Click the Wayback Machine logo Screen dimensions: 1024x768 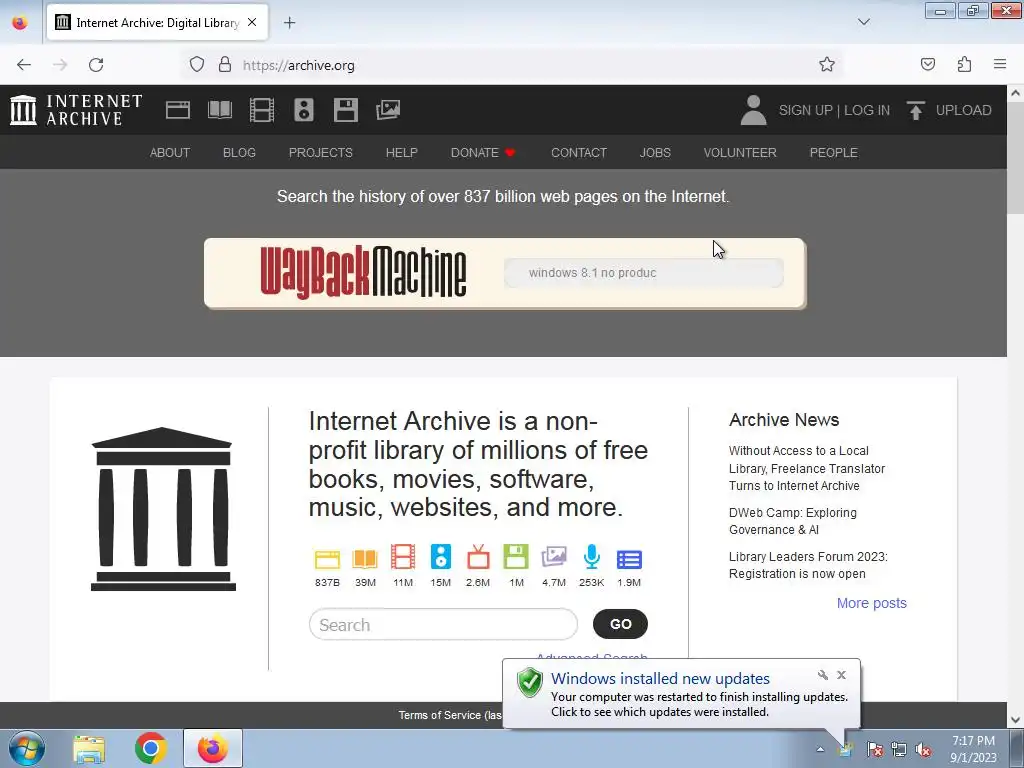363,272
